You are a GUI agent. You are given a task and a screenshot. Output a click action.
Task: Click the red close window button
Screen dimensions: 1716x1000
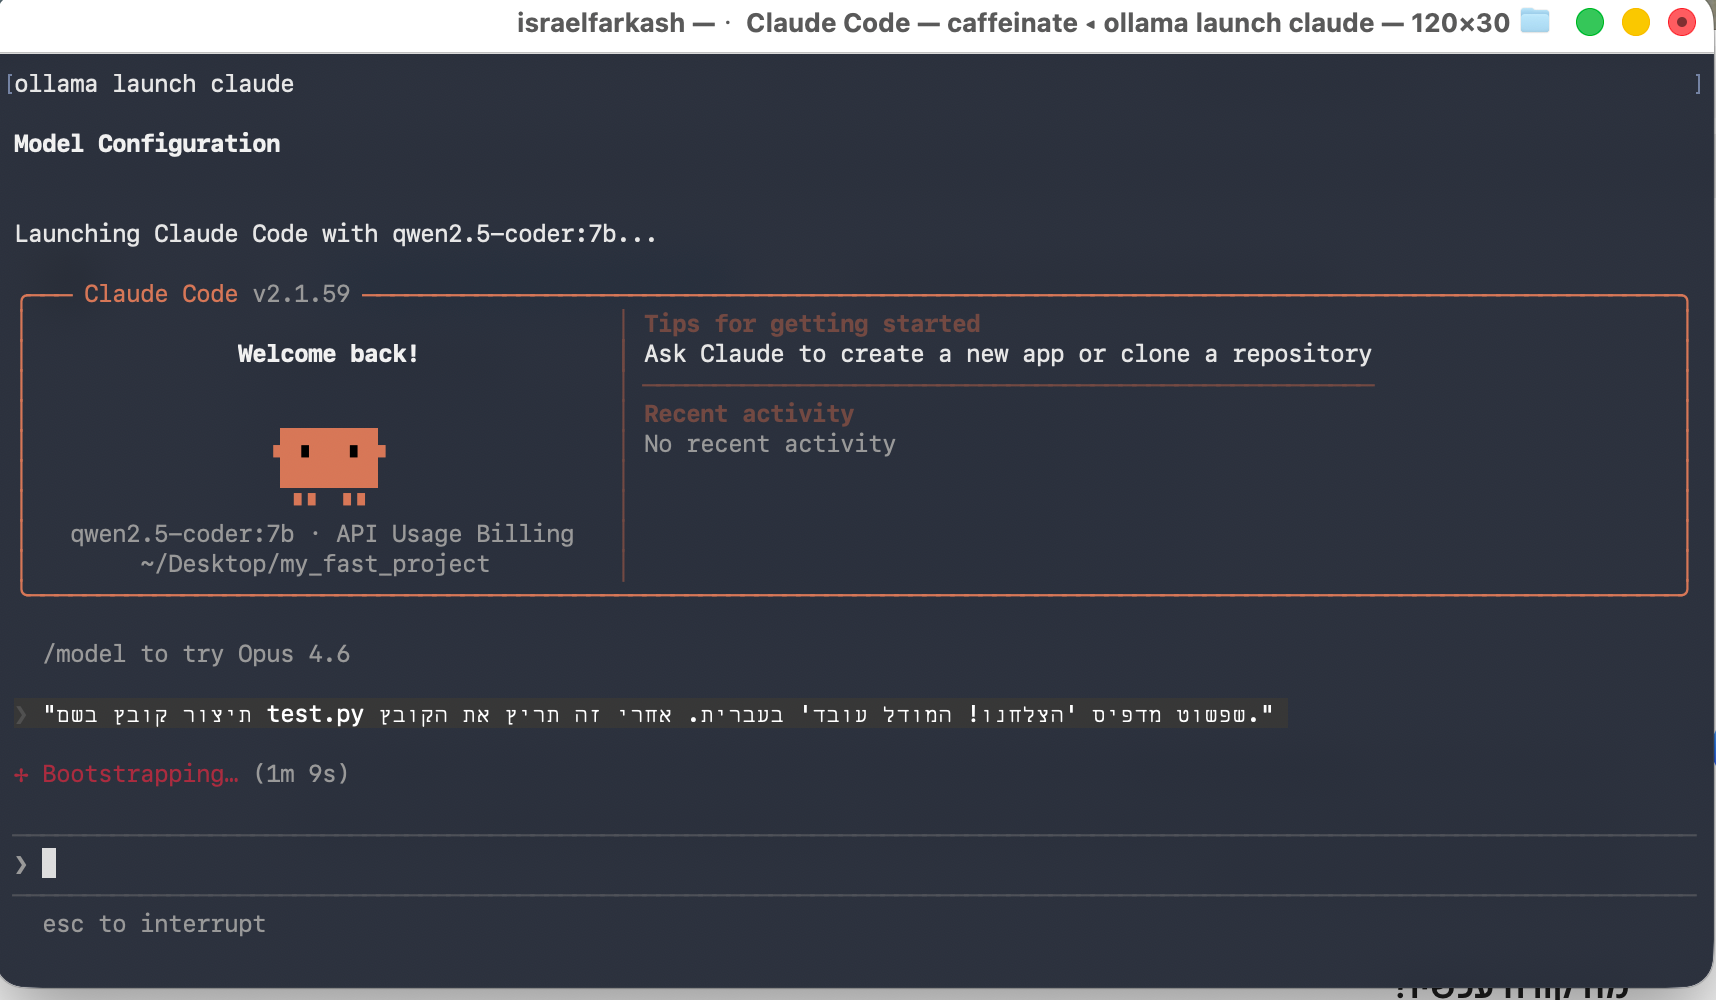[x=1682, y=22]
